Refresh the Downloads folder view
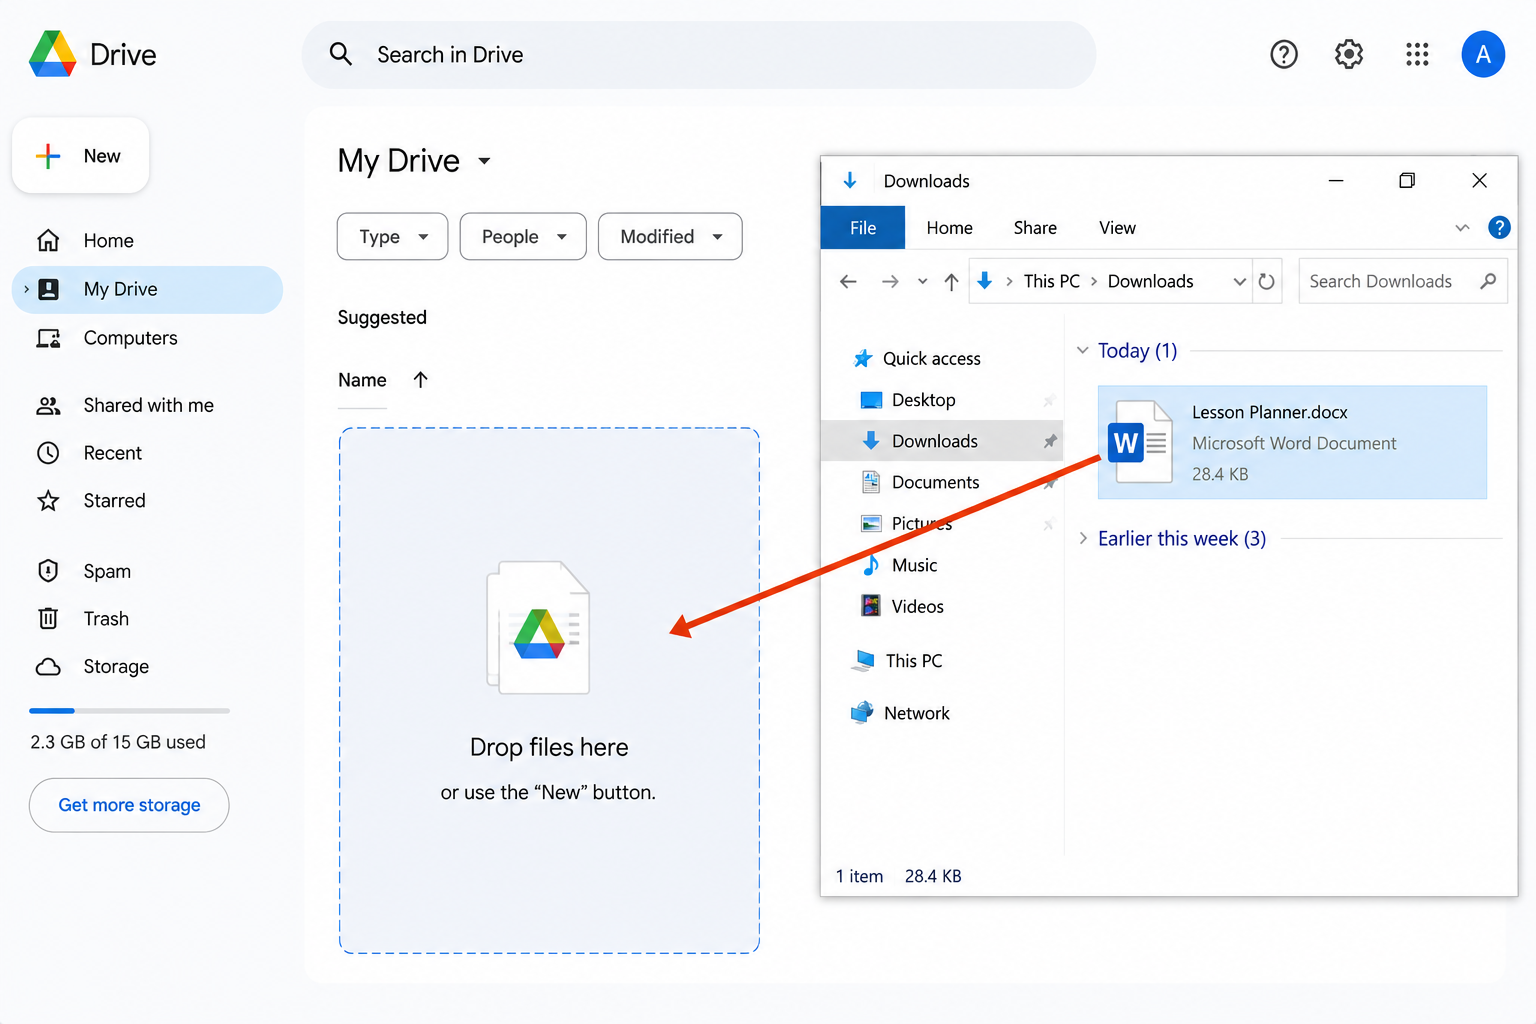 click(1266, 282)
